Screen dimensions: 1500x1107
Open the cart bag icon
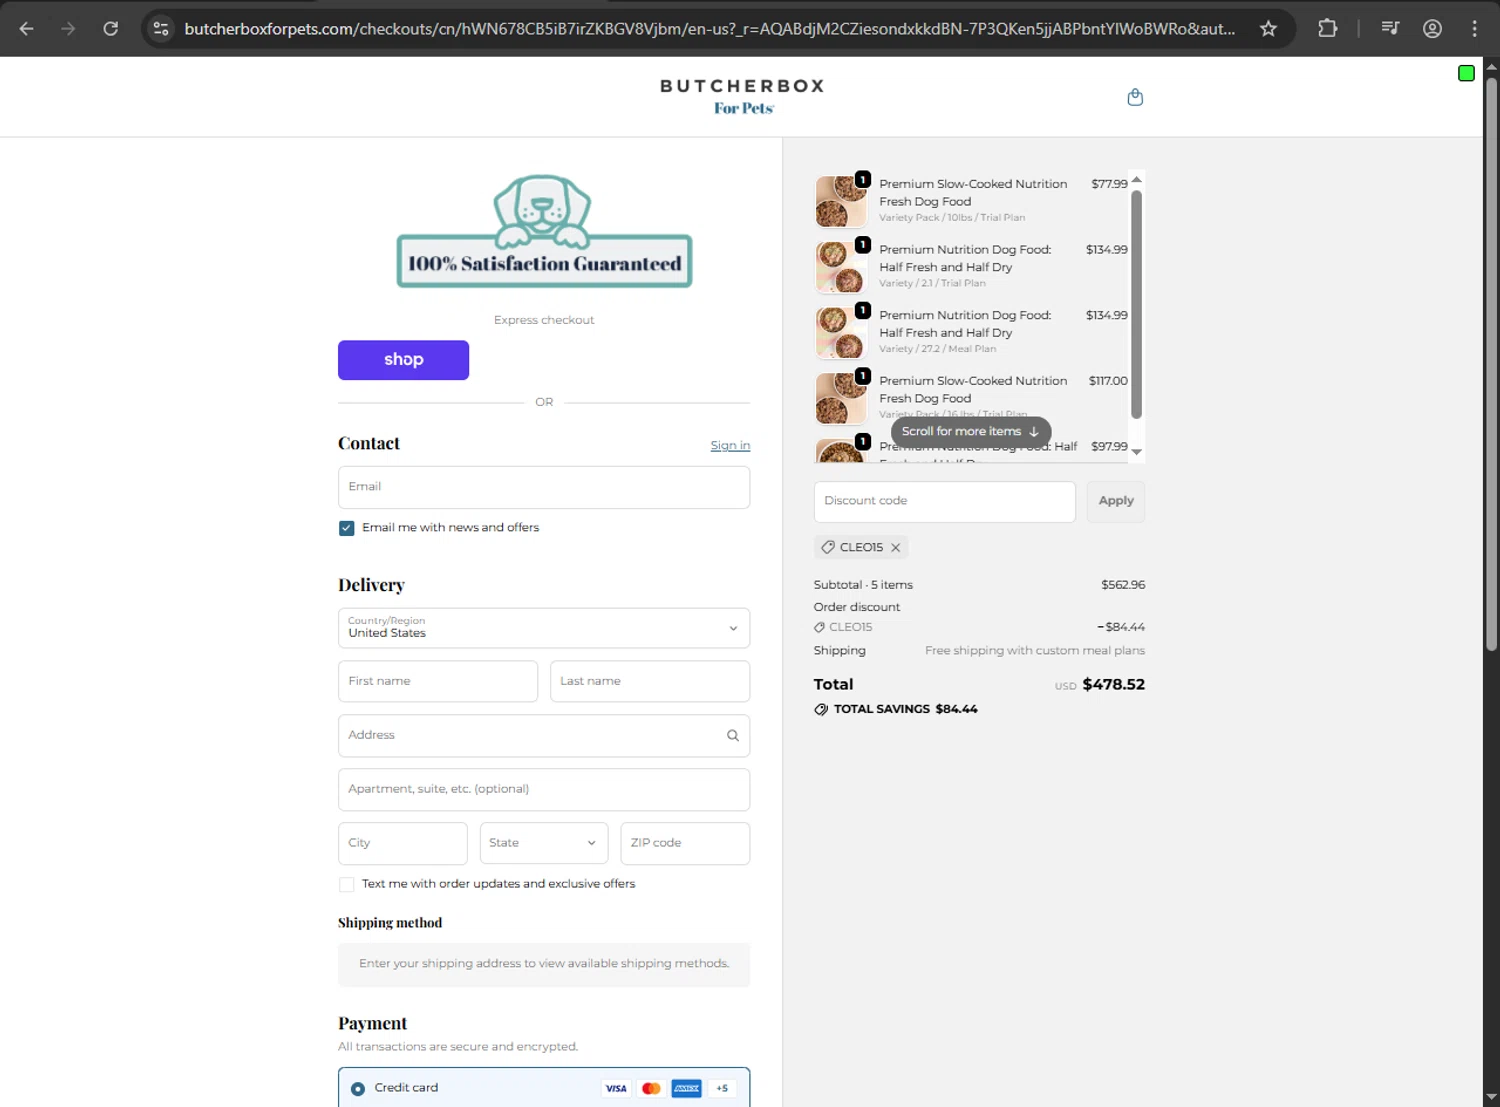[1135, 97]
